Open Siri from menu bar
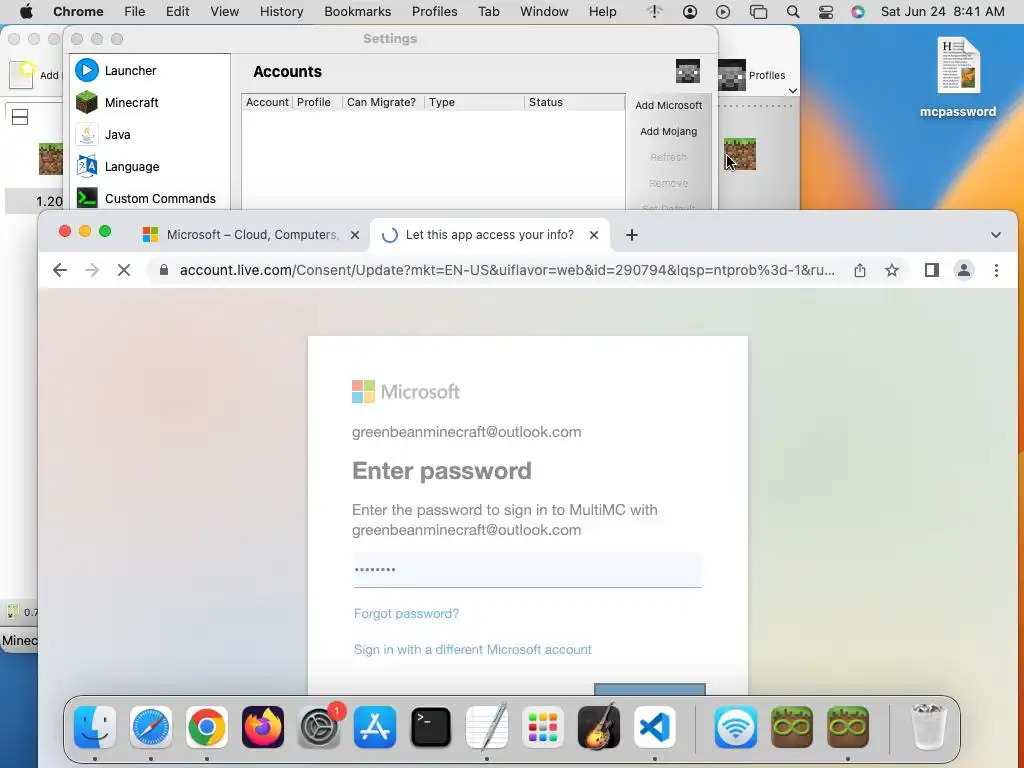This screenshot has height=768, width=1024. [x=857, y=12]
